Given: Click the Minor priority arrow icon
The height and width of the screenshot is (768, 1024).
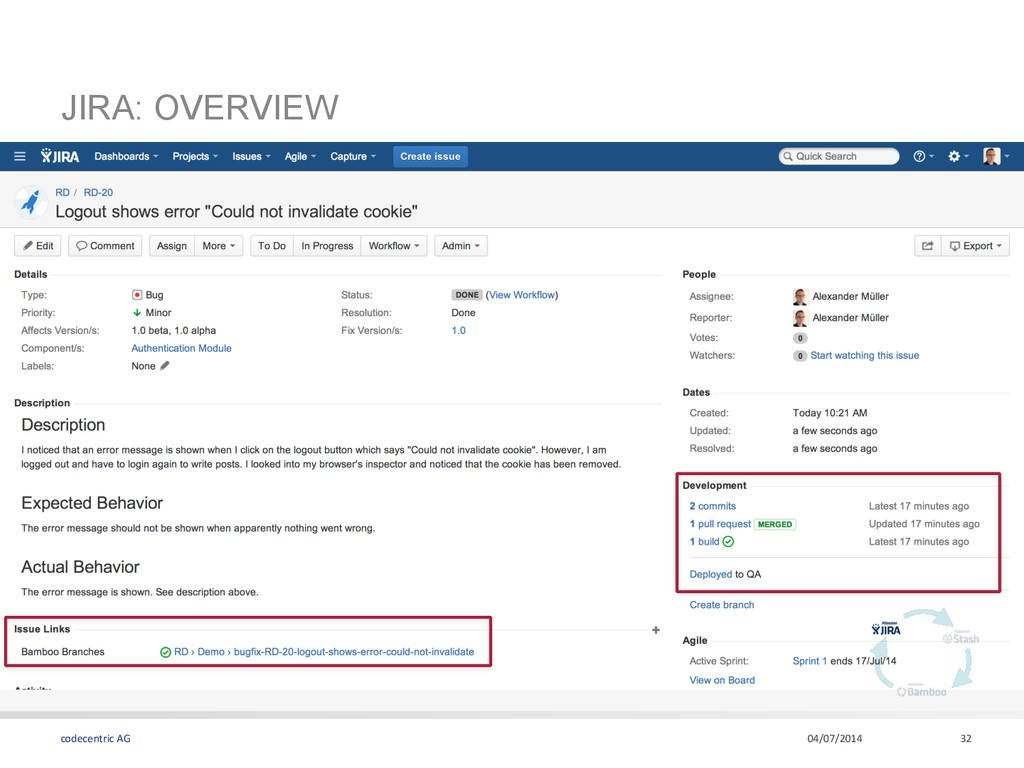Looking at the screenshot, I should [136, 313].
